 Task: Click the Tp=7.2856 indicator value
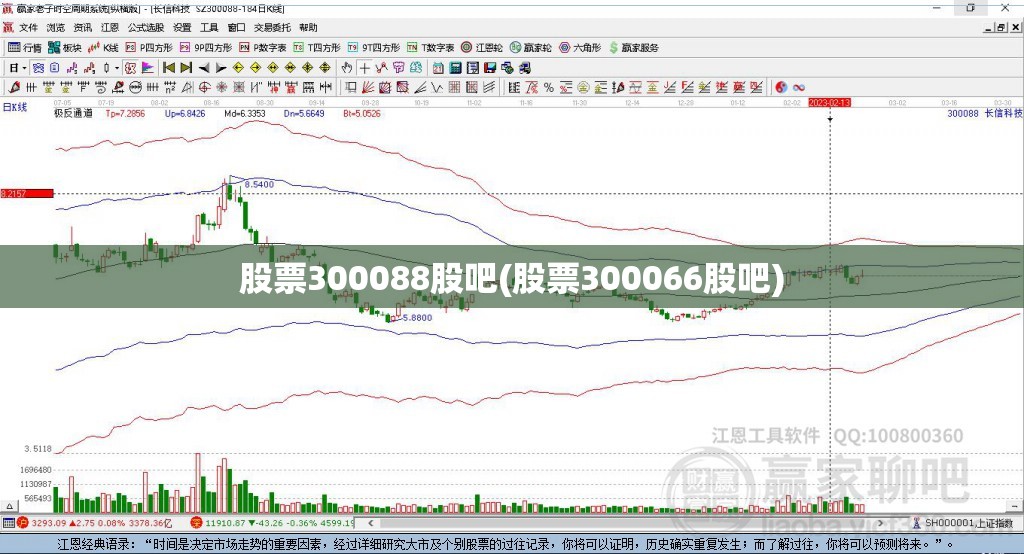tap(125, 113)
